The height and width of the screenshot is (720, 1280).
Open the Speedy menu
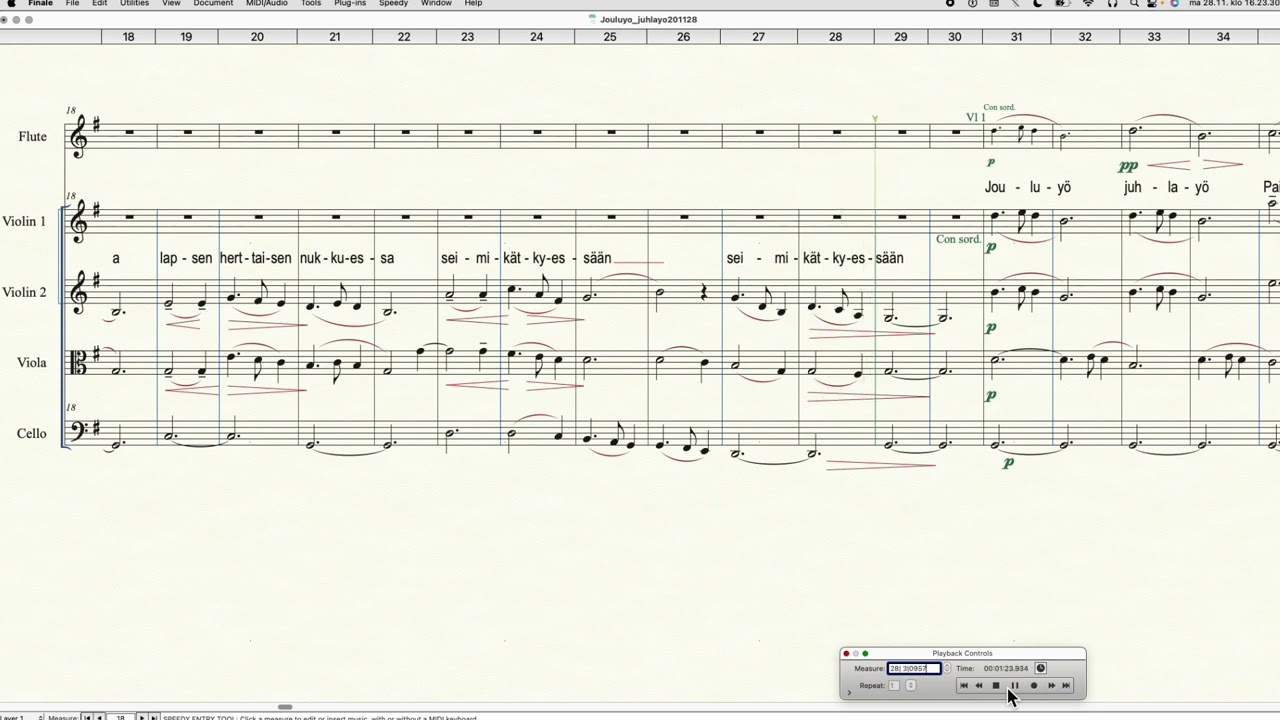click(393, 4)
